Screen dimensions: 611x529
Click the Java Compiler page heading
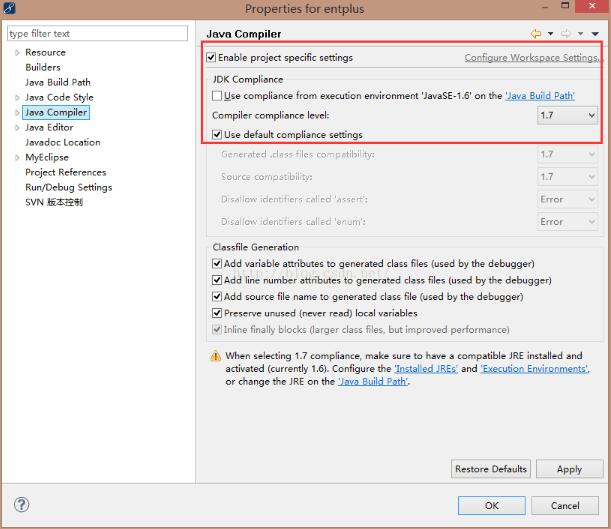pos(244,34)
